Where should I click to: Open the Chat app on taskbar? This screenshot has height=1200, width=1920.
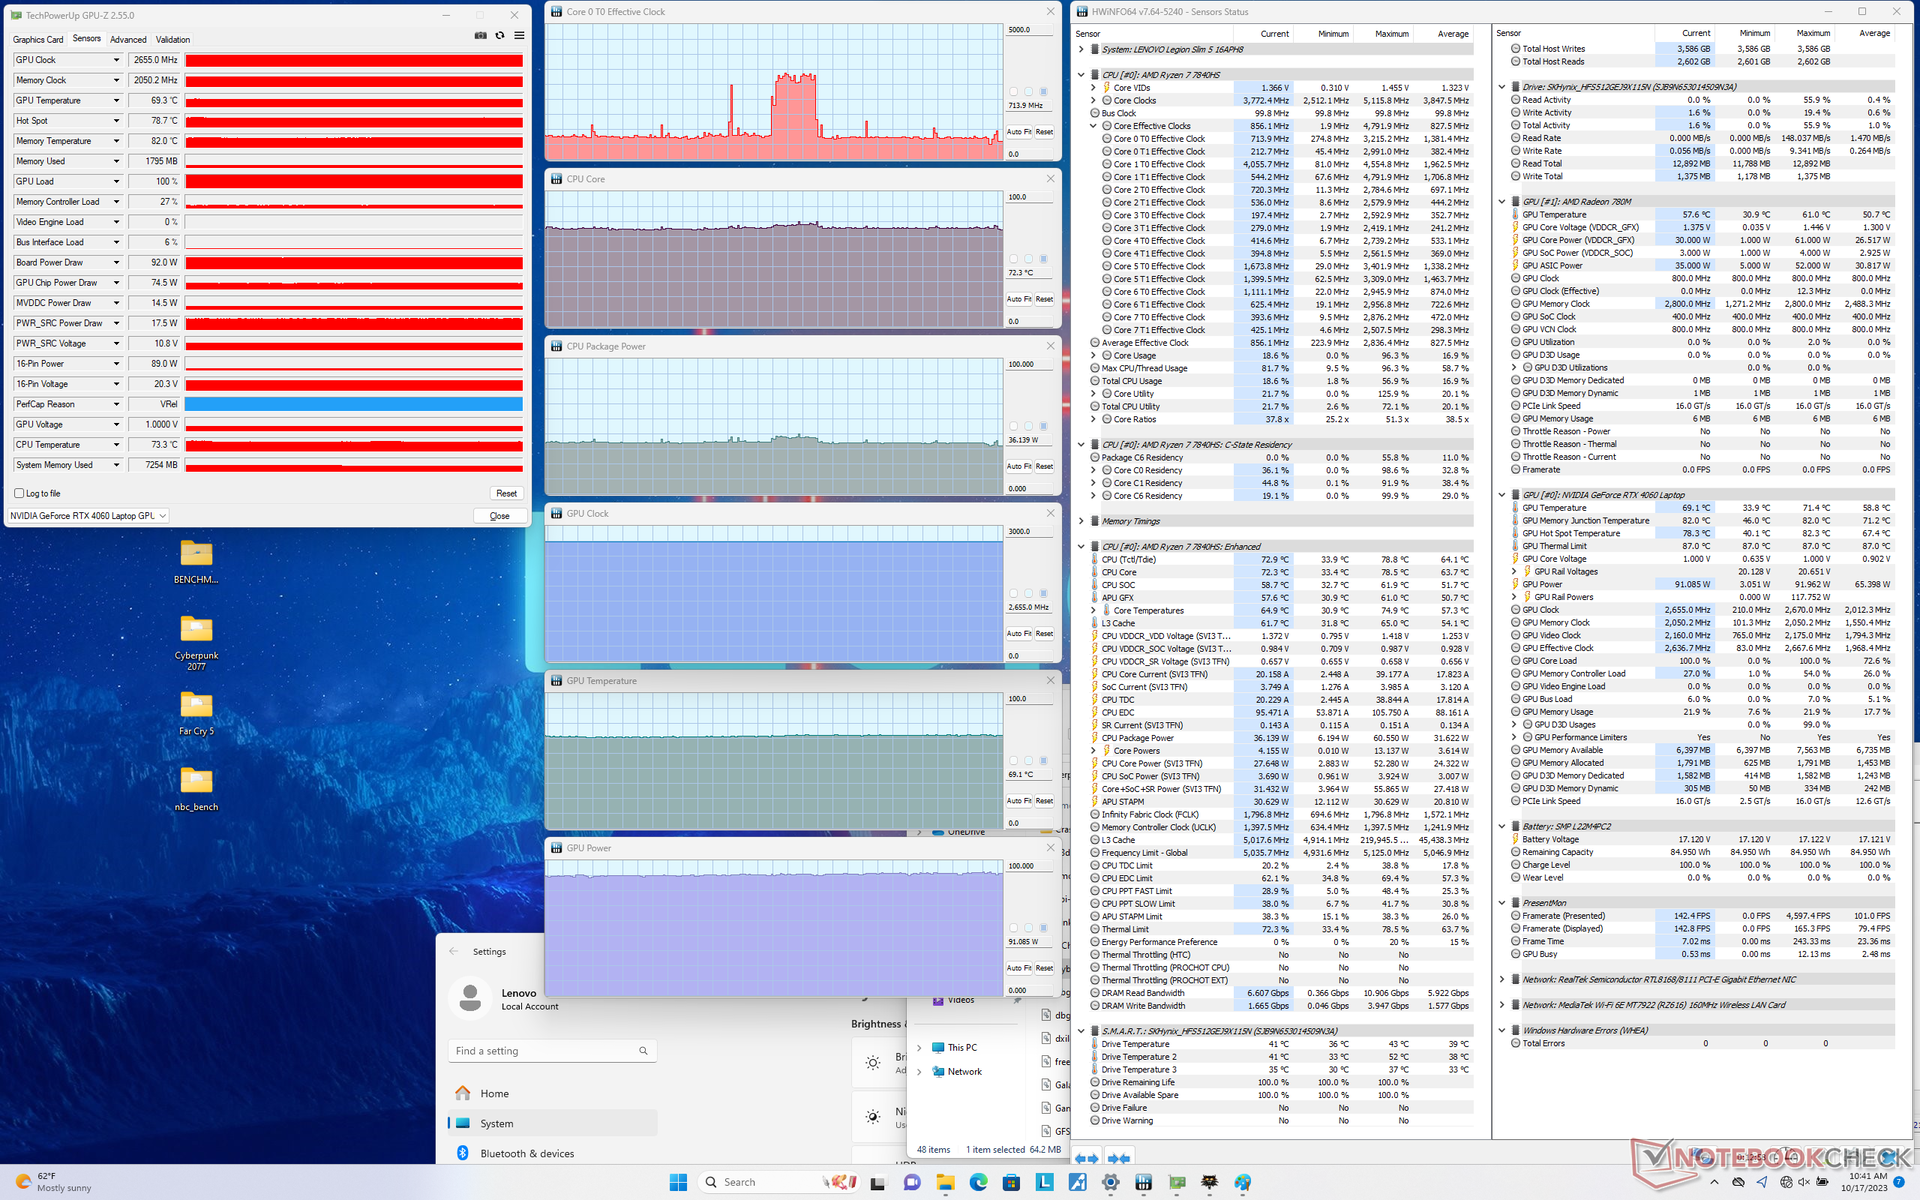912,1182
